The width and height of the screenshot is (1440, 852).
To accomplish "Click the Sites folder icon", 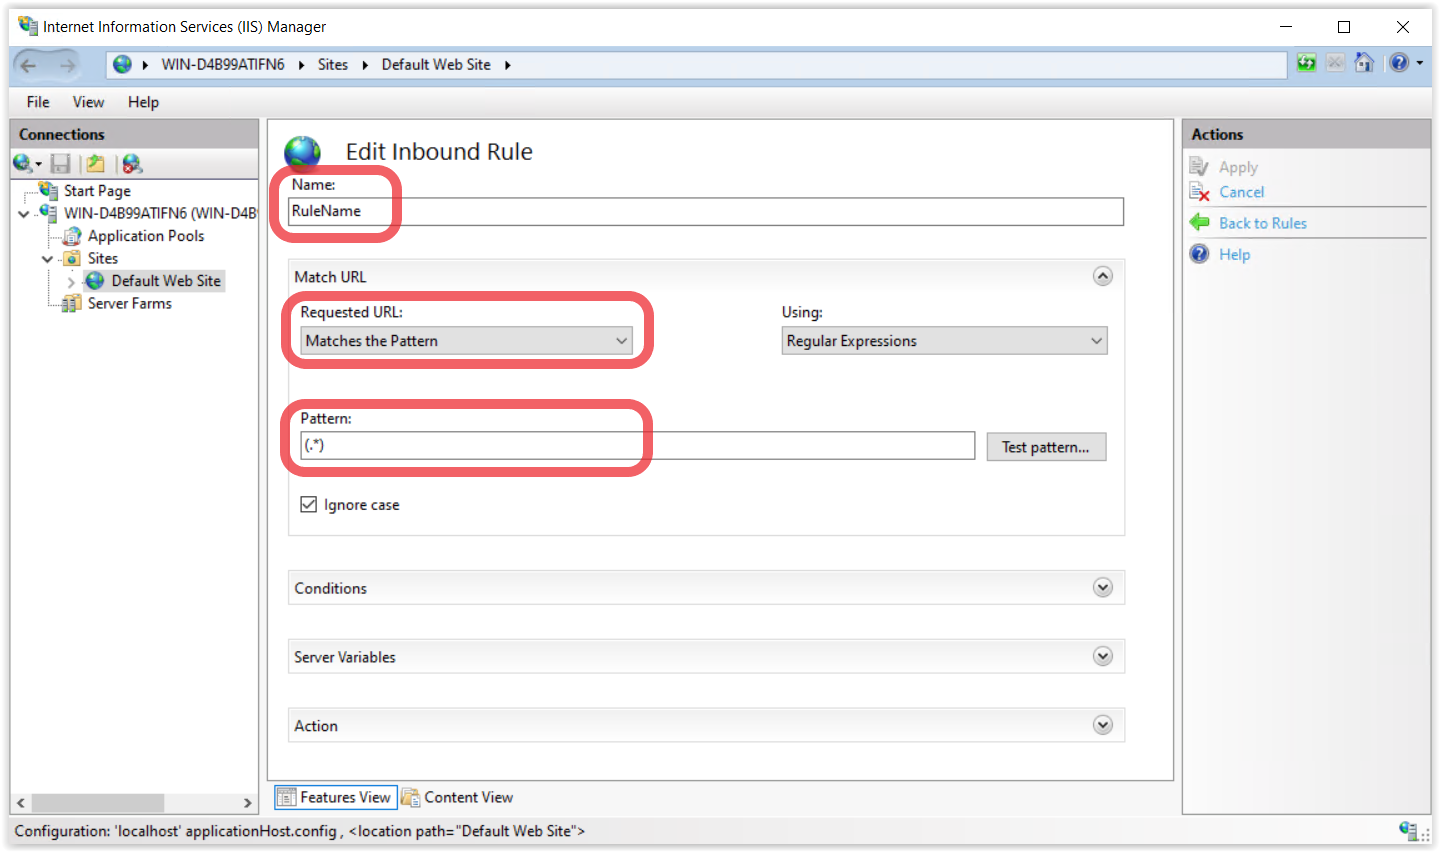I will [x=72, y=258].
